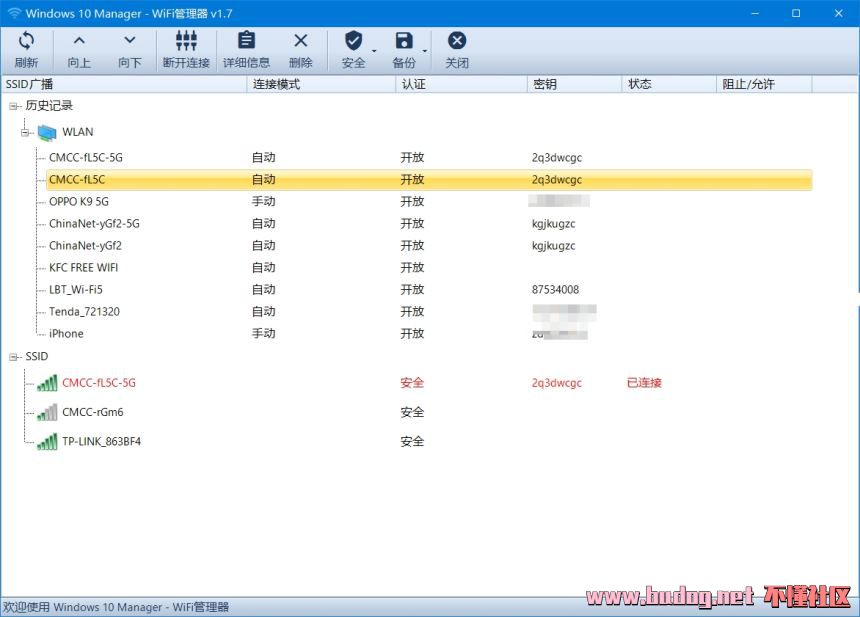Collapse the 历史记录 tree node
Viewport: 860px width, 617px height.
click(x=13, y=106)
